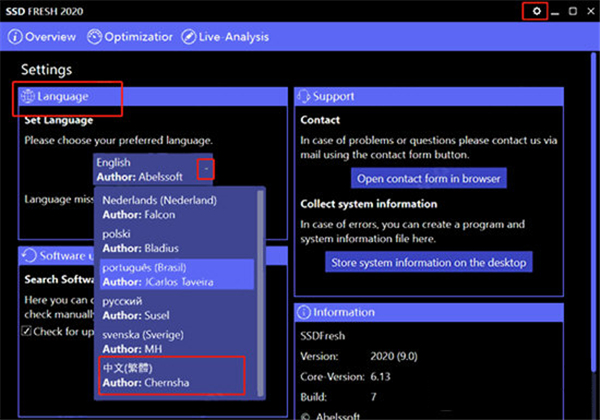Image resolution: width=600 pixels, height=420 pixels.
Task: Click Store system information on the desktop
Action: point(429,263)
